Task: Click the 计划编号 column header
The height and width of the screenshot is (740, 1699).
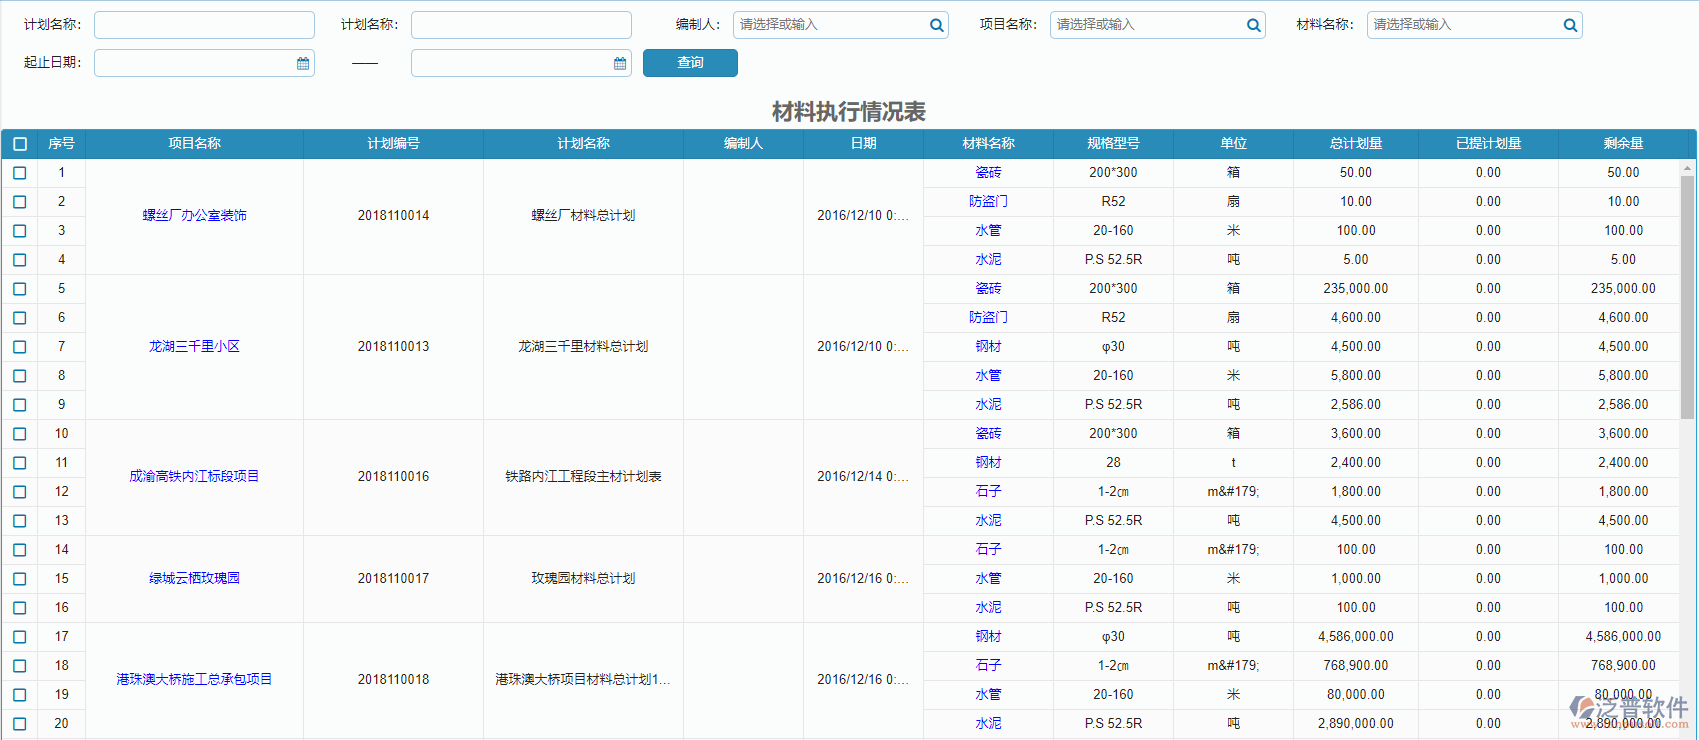Action: (393, 144)
